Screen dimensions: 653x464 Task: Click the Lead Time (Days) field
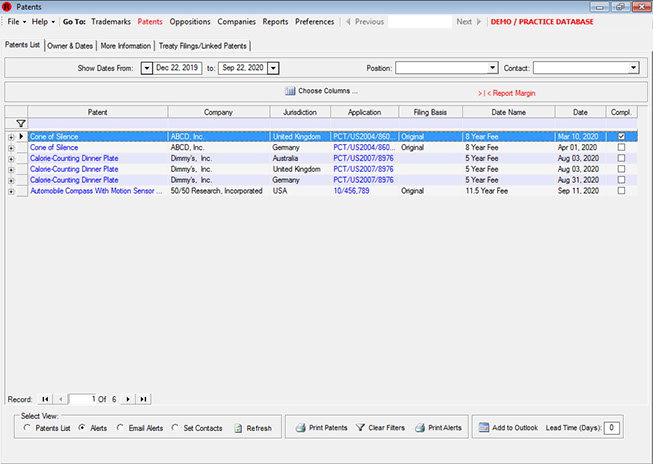613,428
